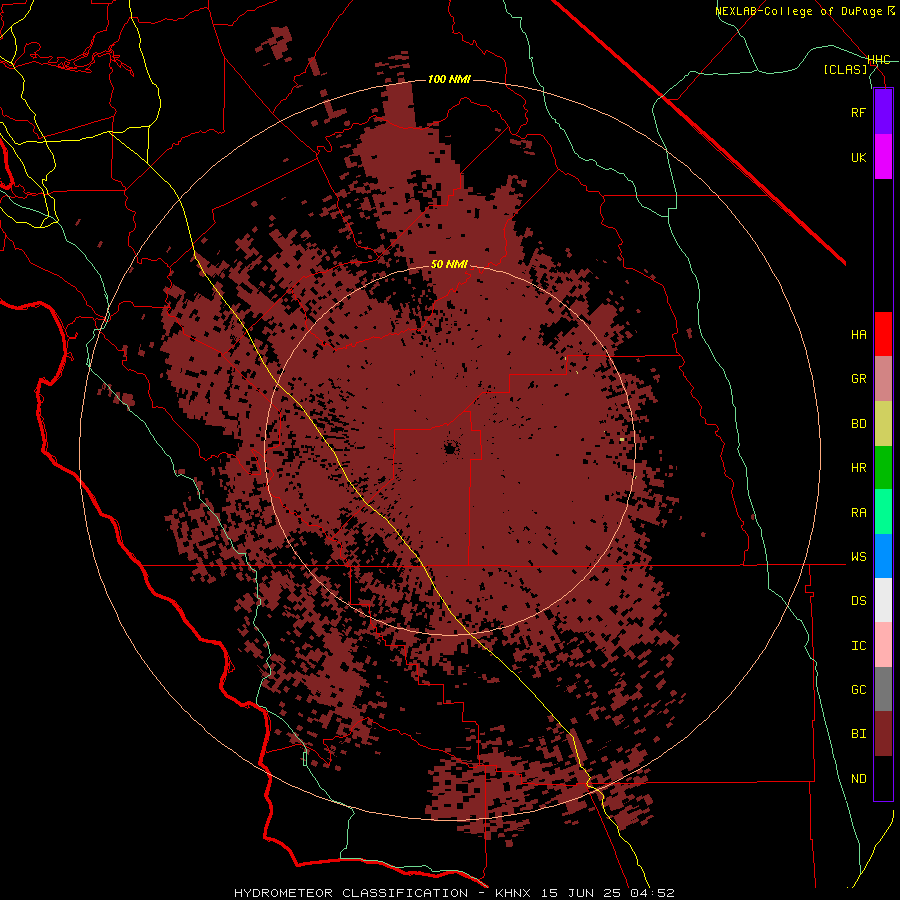
Task: Click the 'DS' legend label
Action: click(859, 600)
